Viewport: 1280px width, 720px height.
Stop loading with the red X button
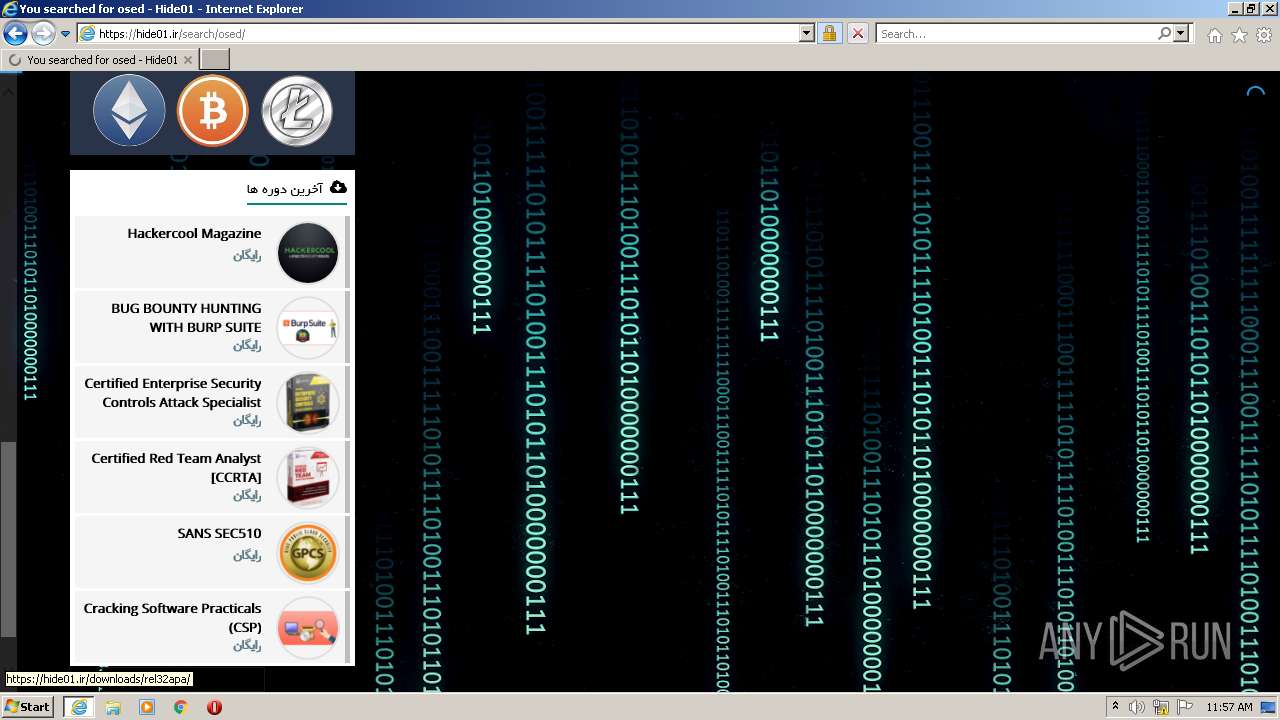tap(857, 33)
